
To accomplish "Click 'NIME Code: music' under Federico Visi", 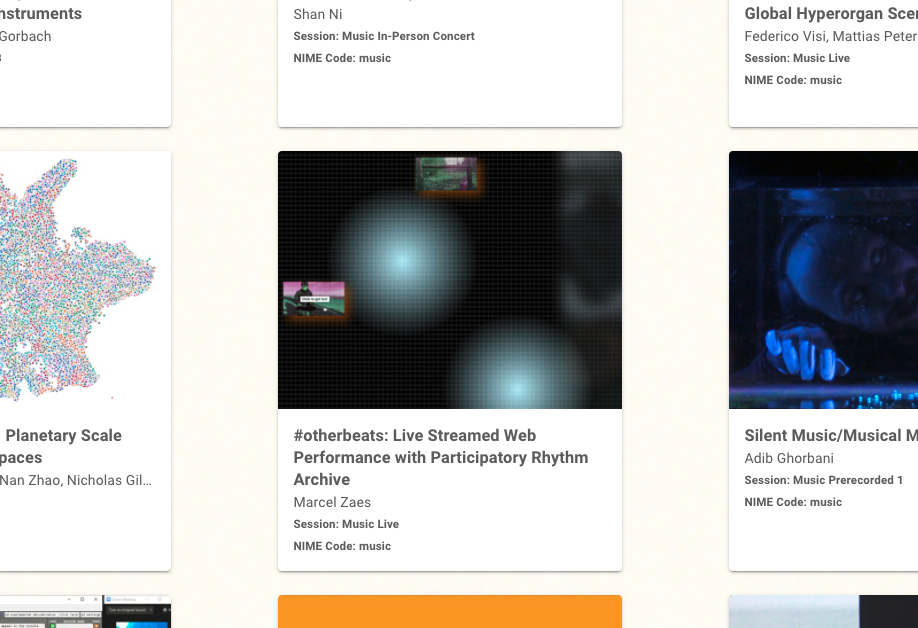I will [x=793, y=80].
